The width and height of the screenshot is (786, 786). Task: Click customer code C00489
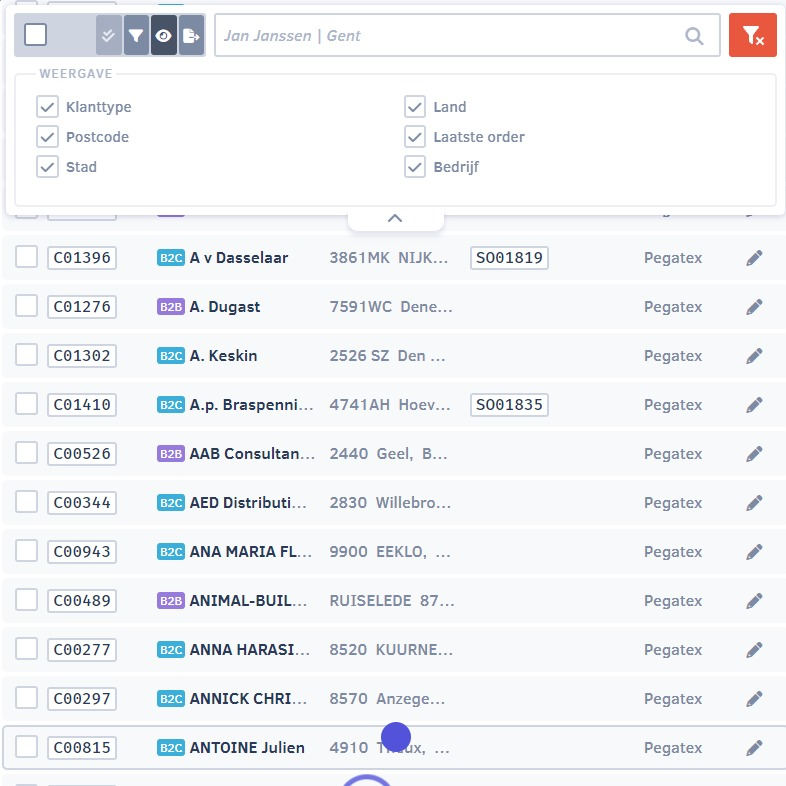click(82, 601)
